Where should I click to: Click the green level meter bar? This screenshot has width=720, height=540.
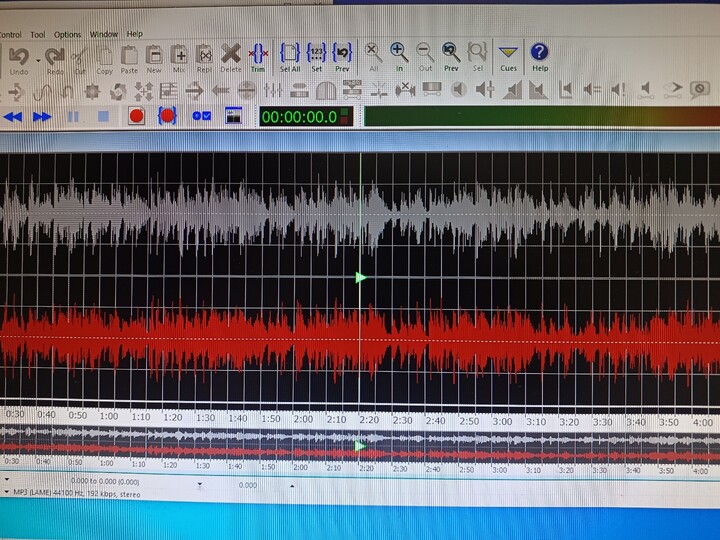[540, 116]
